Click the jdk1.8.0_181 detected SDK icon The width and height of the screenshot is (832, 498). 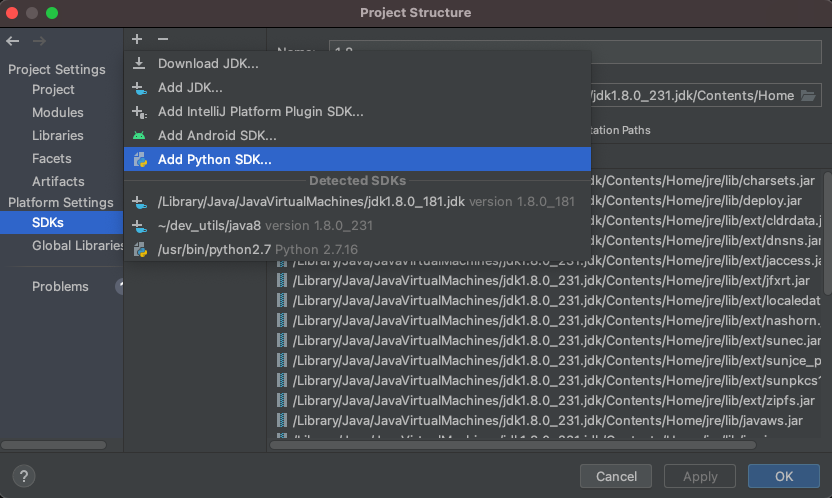(x=139, y=202)
